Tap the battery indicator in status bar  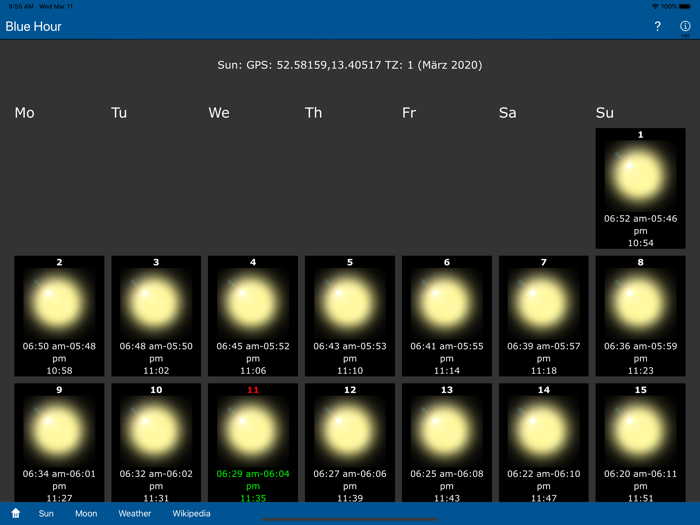[x=685, y=7]
